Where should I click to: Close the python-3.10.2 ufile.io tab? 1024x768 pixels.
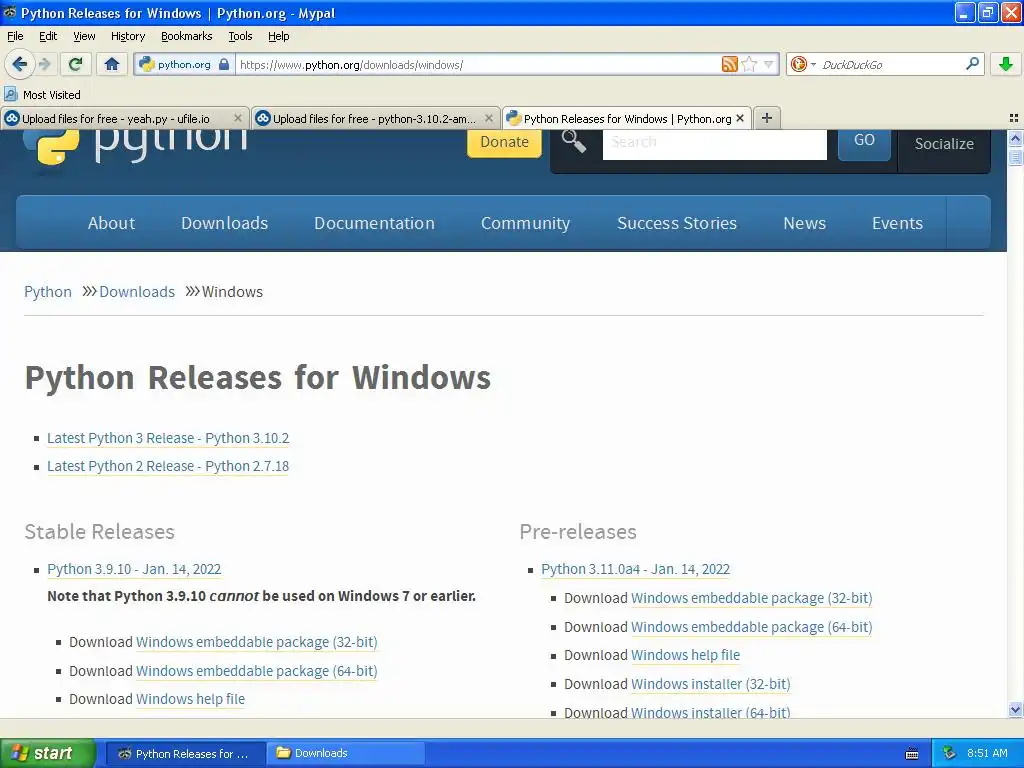point(488,118)
